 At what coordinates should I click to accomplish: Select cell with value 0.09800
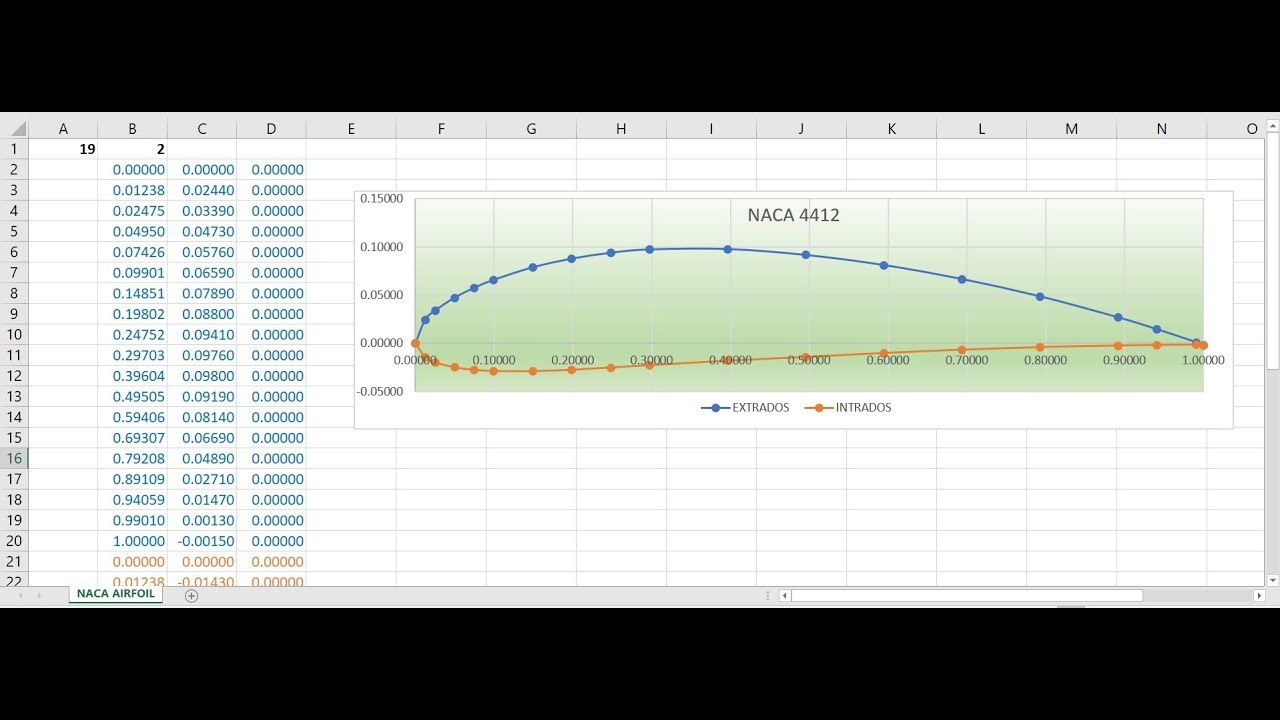[202, 376]
